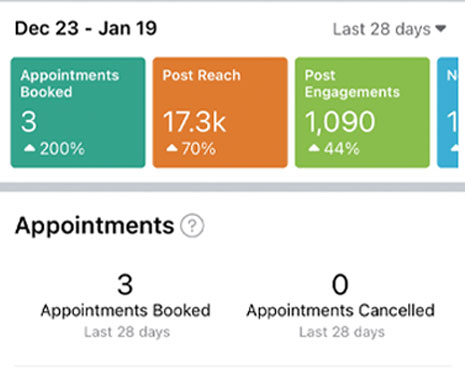Open the Last 28 days dropdown arrow
465x378 pixels.
441,29
